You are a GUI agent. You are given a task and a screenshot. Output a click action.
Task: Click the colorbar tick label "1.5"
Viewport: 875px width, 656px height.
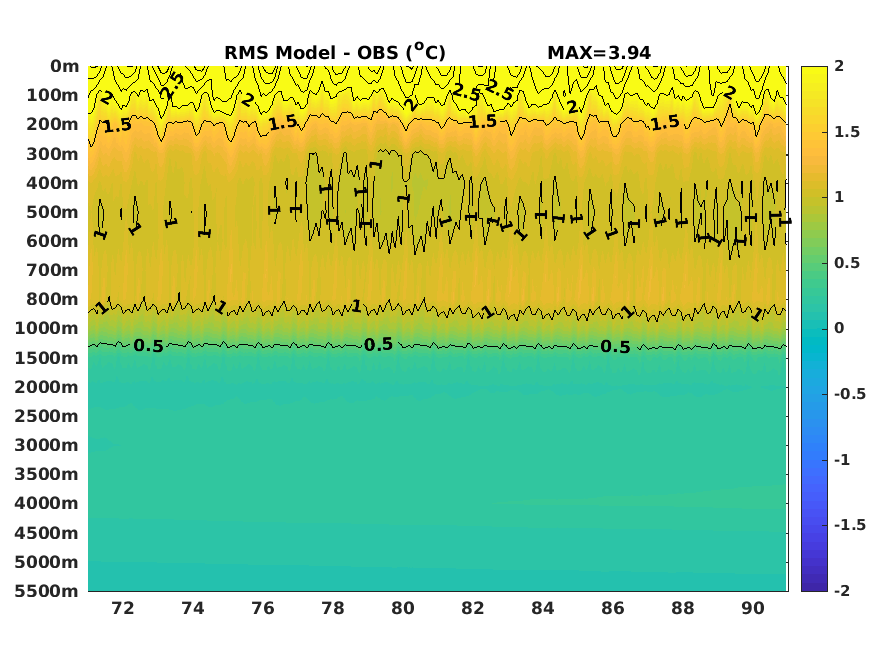coord(847,132)
